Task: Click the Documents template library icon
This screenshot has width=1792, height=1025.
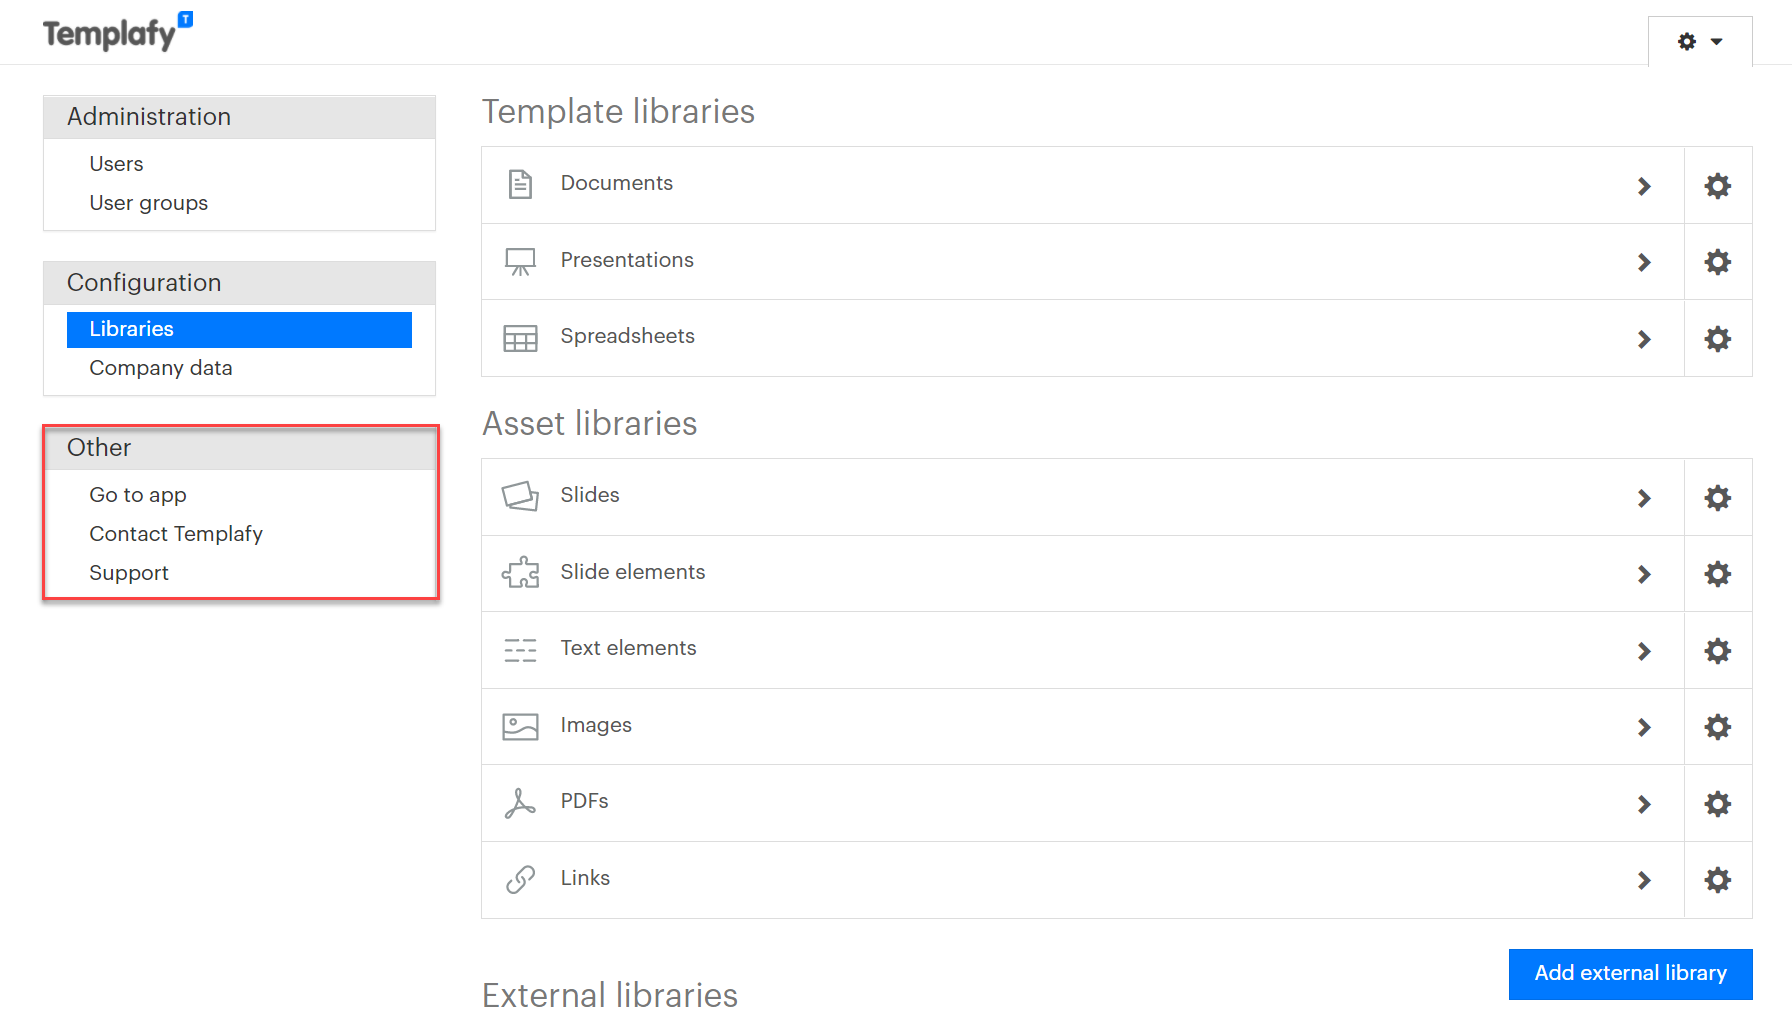Action: [x=520, y=184]
